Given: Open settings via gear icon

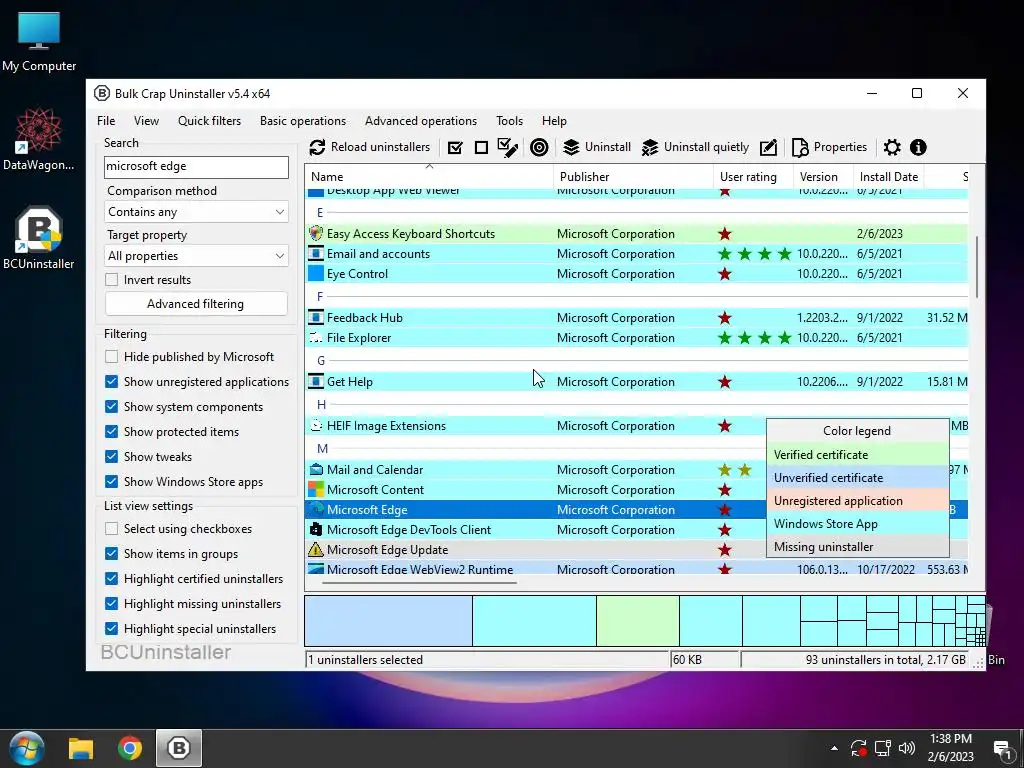Looking at the screenshot, I should point(892,148).
